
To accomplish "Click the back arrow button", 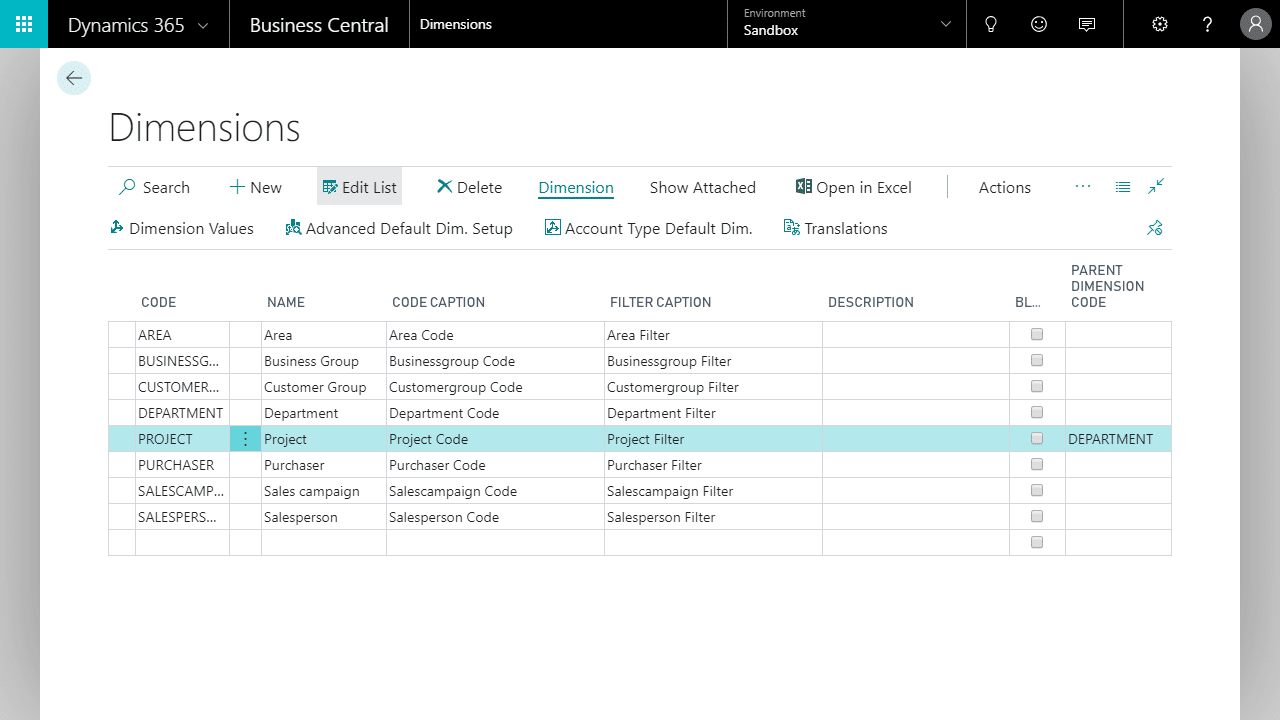I will (74, 78).
